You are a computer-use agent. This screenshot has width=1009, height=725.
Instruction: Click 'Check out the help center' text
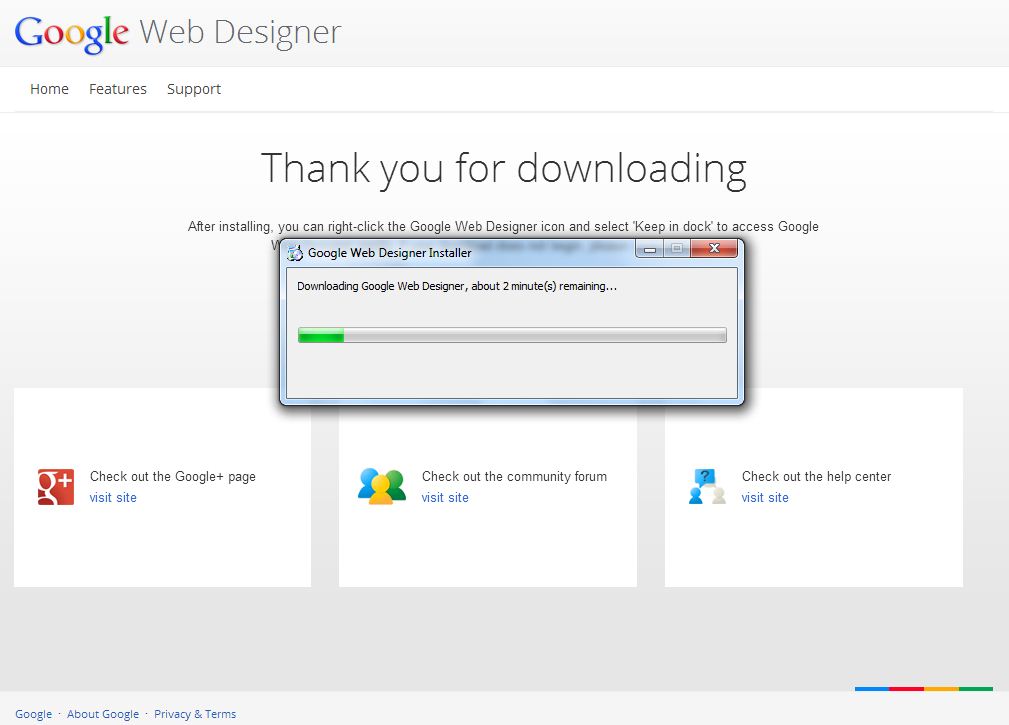pos(817,477)
